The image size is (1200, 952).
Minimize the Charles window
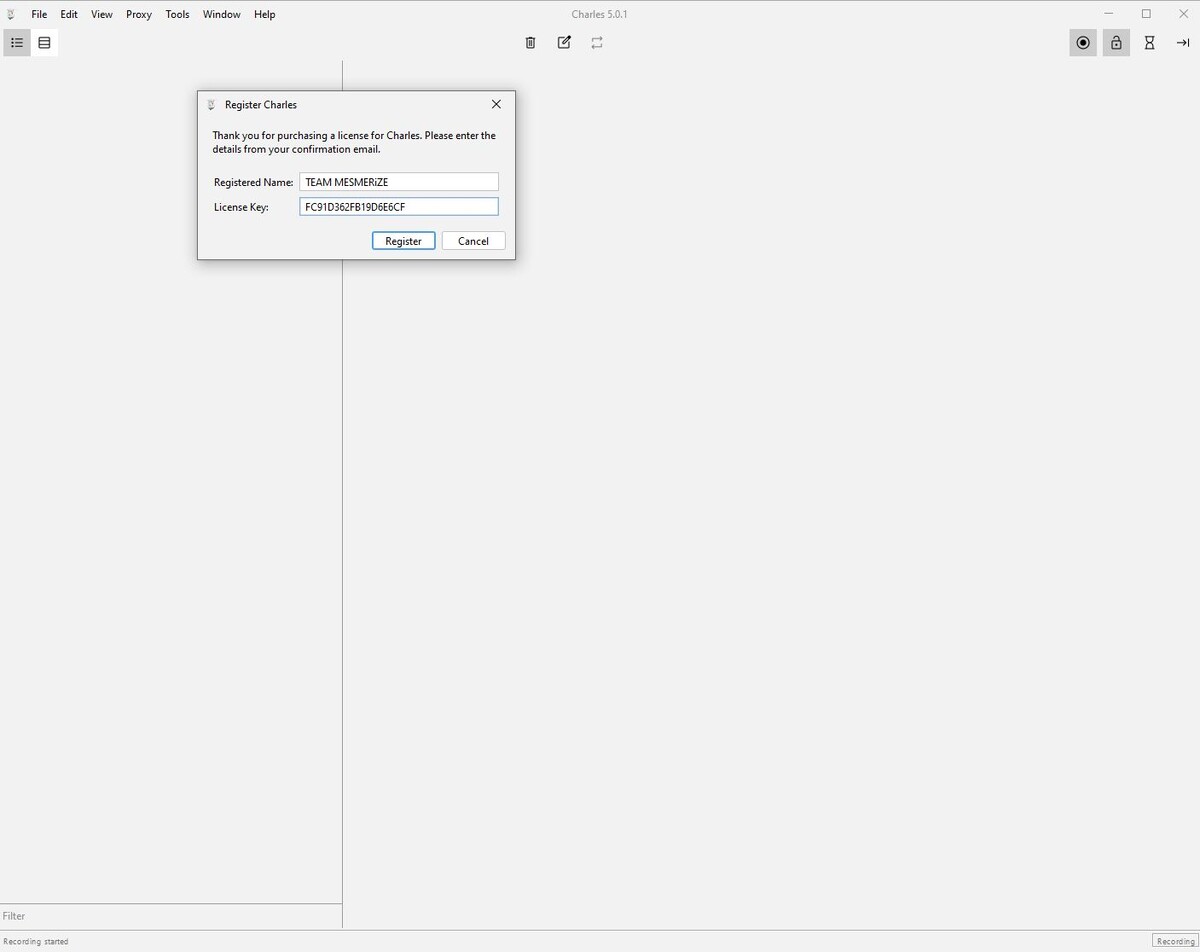(1110, 14)
